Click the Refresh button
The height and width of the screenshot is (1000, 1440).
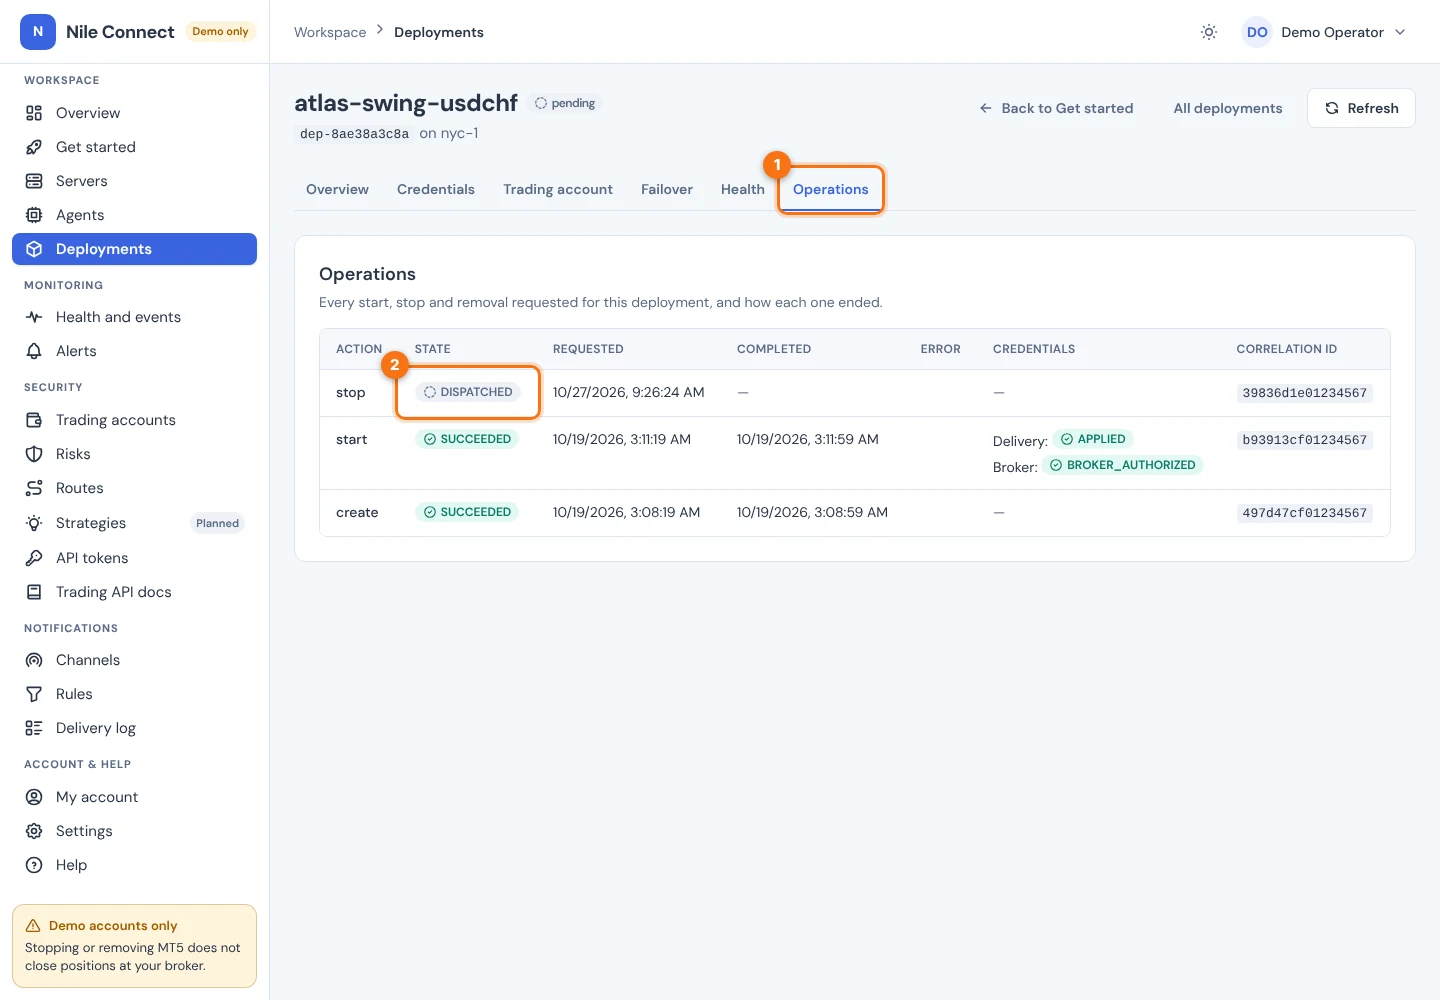tap(1361, 108)
